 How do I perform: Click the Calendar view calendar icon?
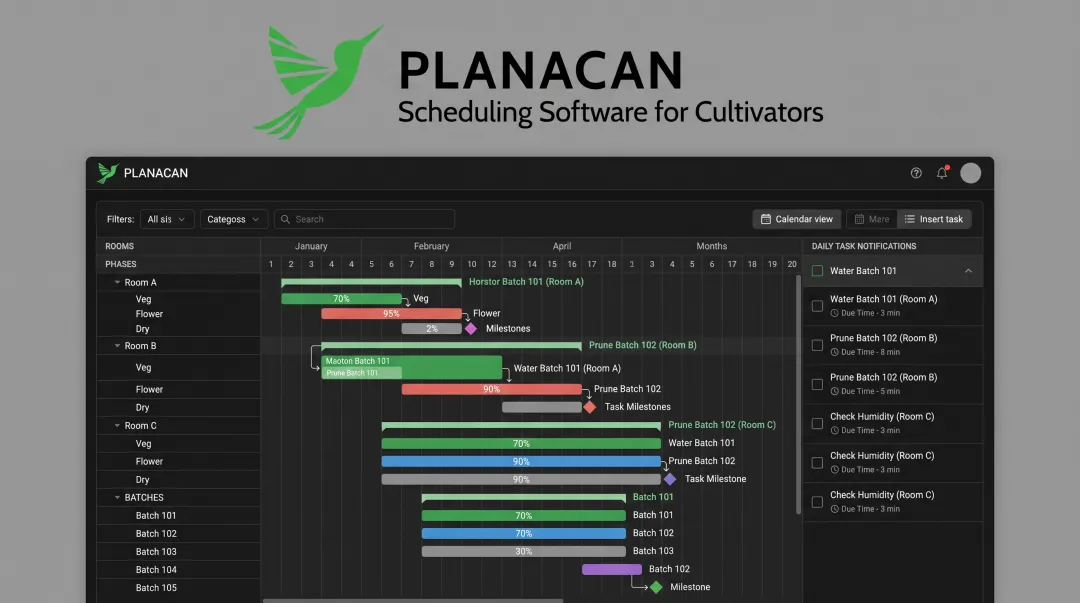click(x=766, y=219)
